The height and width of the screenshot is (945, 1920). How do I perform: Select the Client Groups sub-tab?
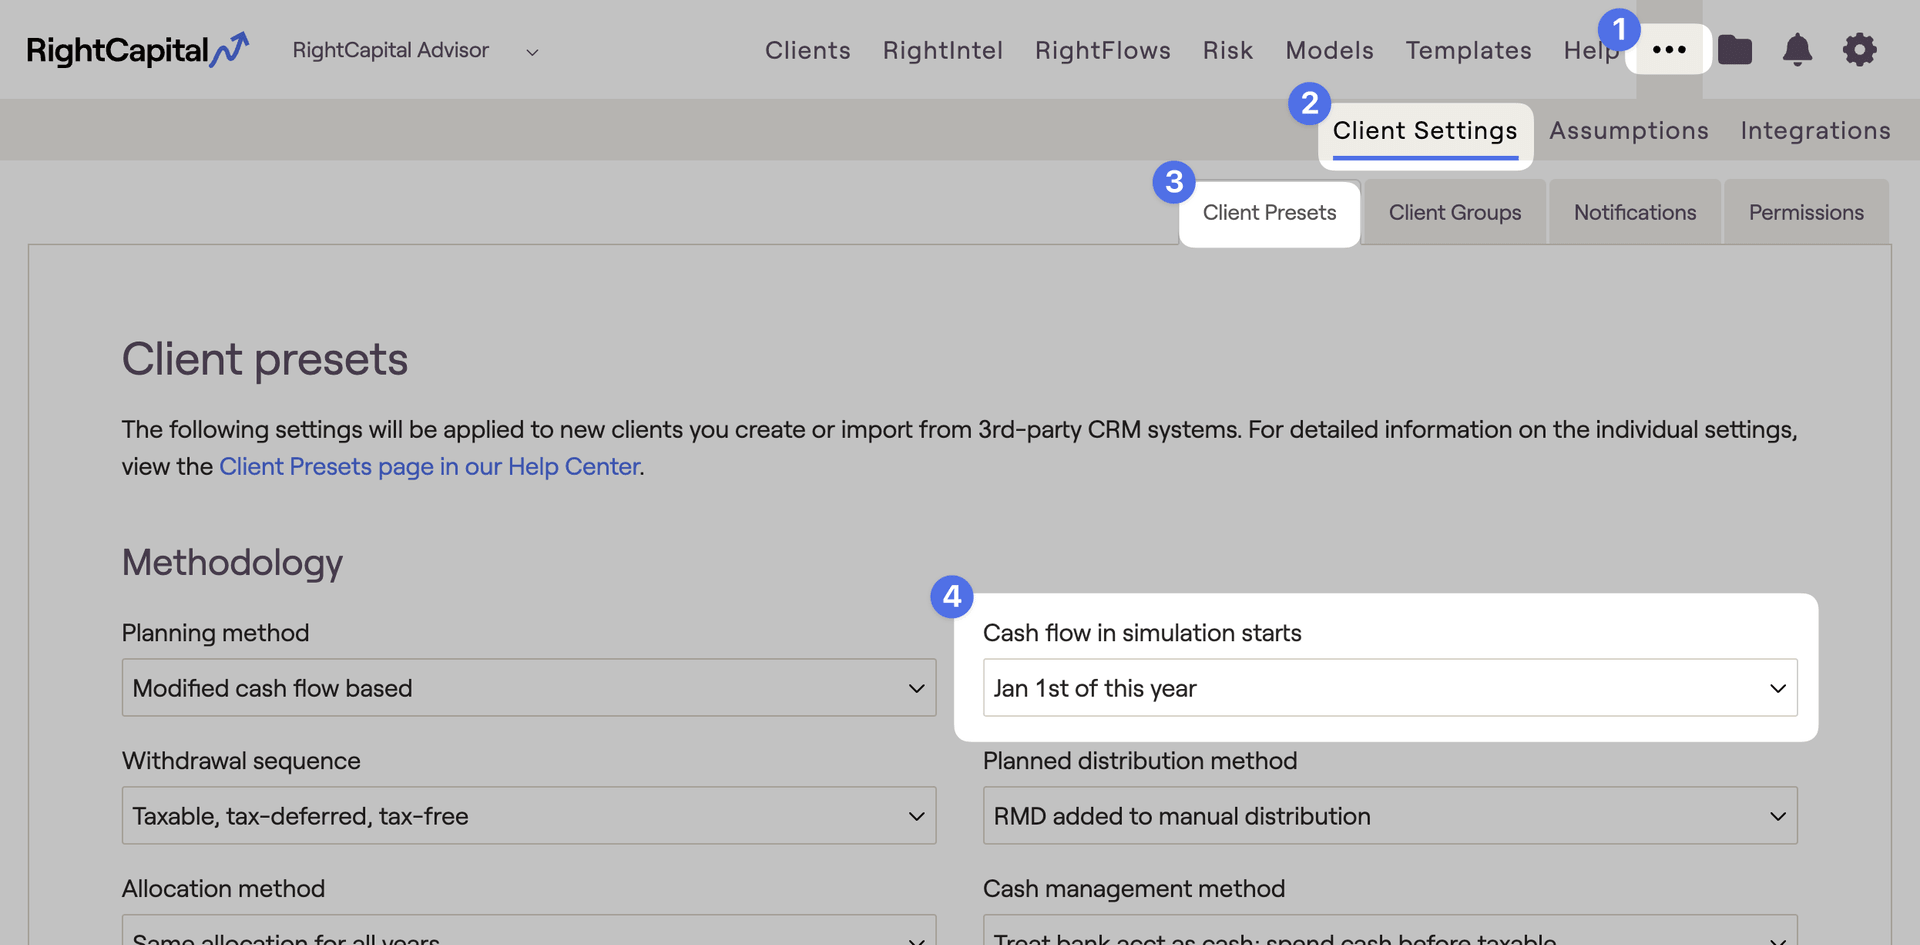pyautogui.click(x=1455, y=213)
